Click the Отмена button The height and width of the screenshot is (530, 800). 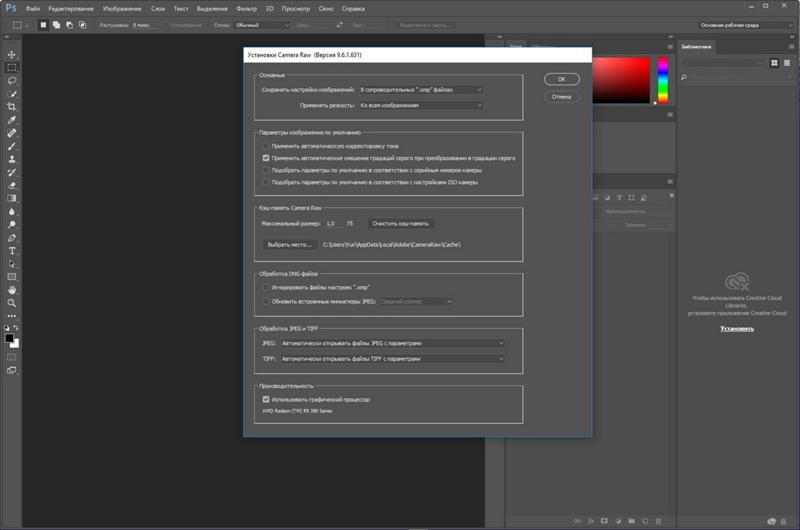coord(562,97)
